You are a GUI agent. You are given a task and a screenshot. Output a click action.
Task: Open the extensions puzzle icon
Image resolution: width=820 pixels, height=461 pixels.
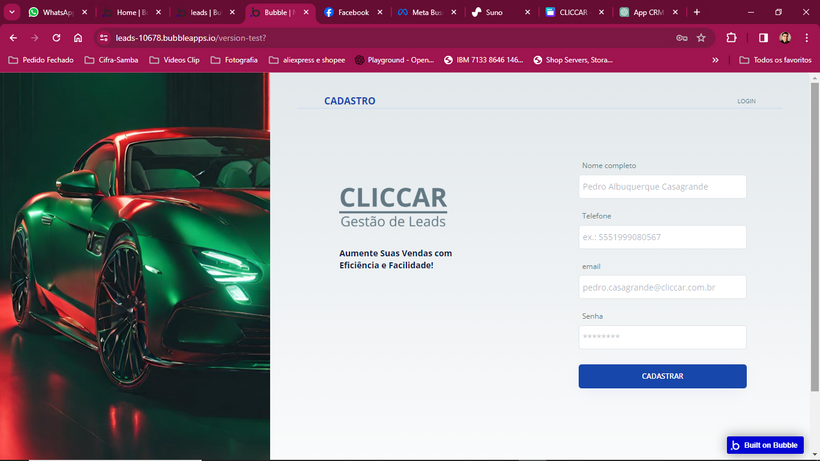(x=732, y=38)
